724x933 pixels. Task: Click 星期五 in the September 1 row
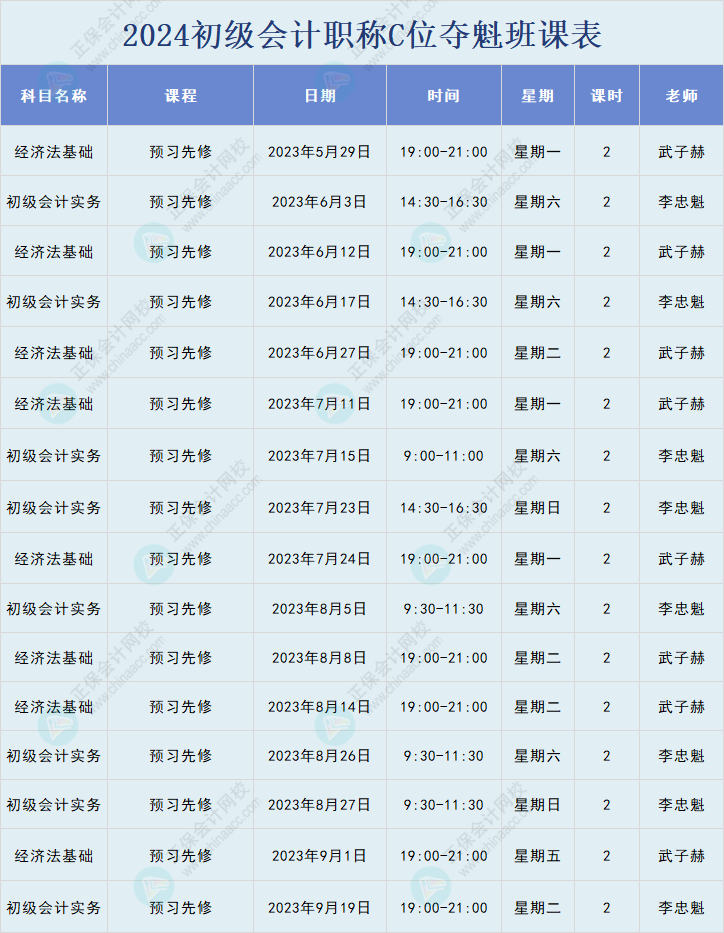[x=537, y=856]
